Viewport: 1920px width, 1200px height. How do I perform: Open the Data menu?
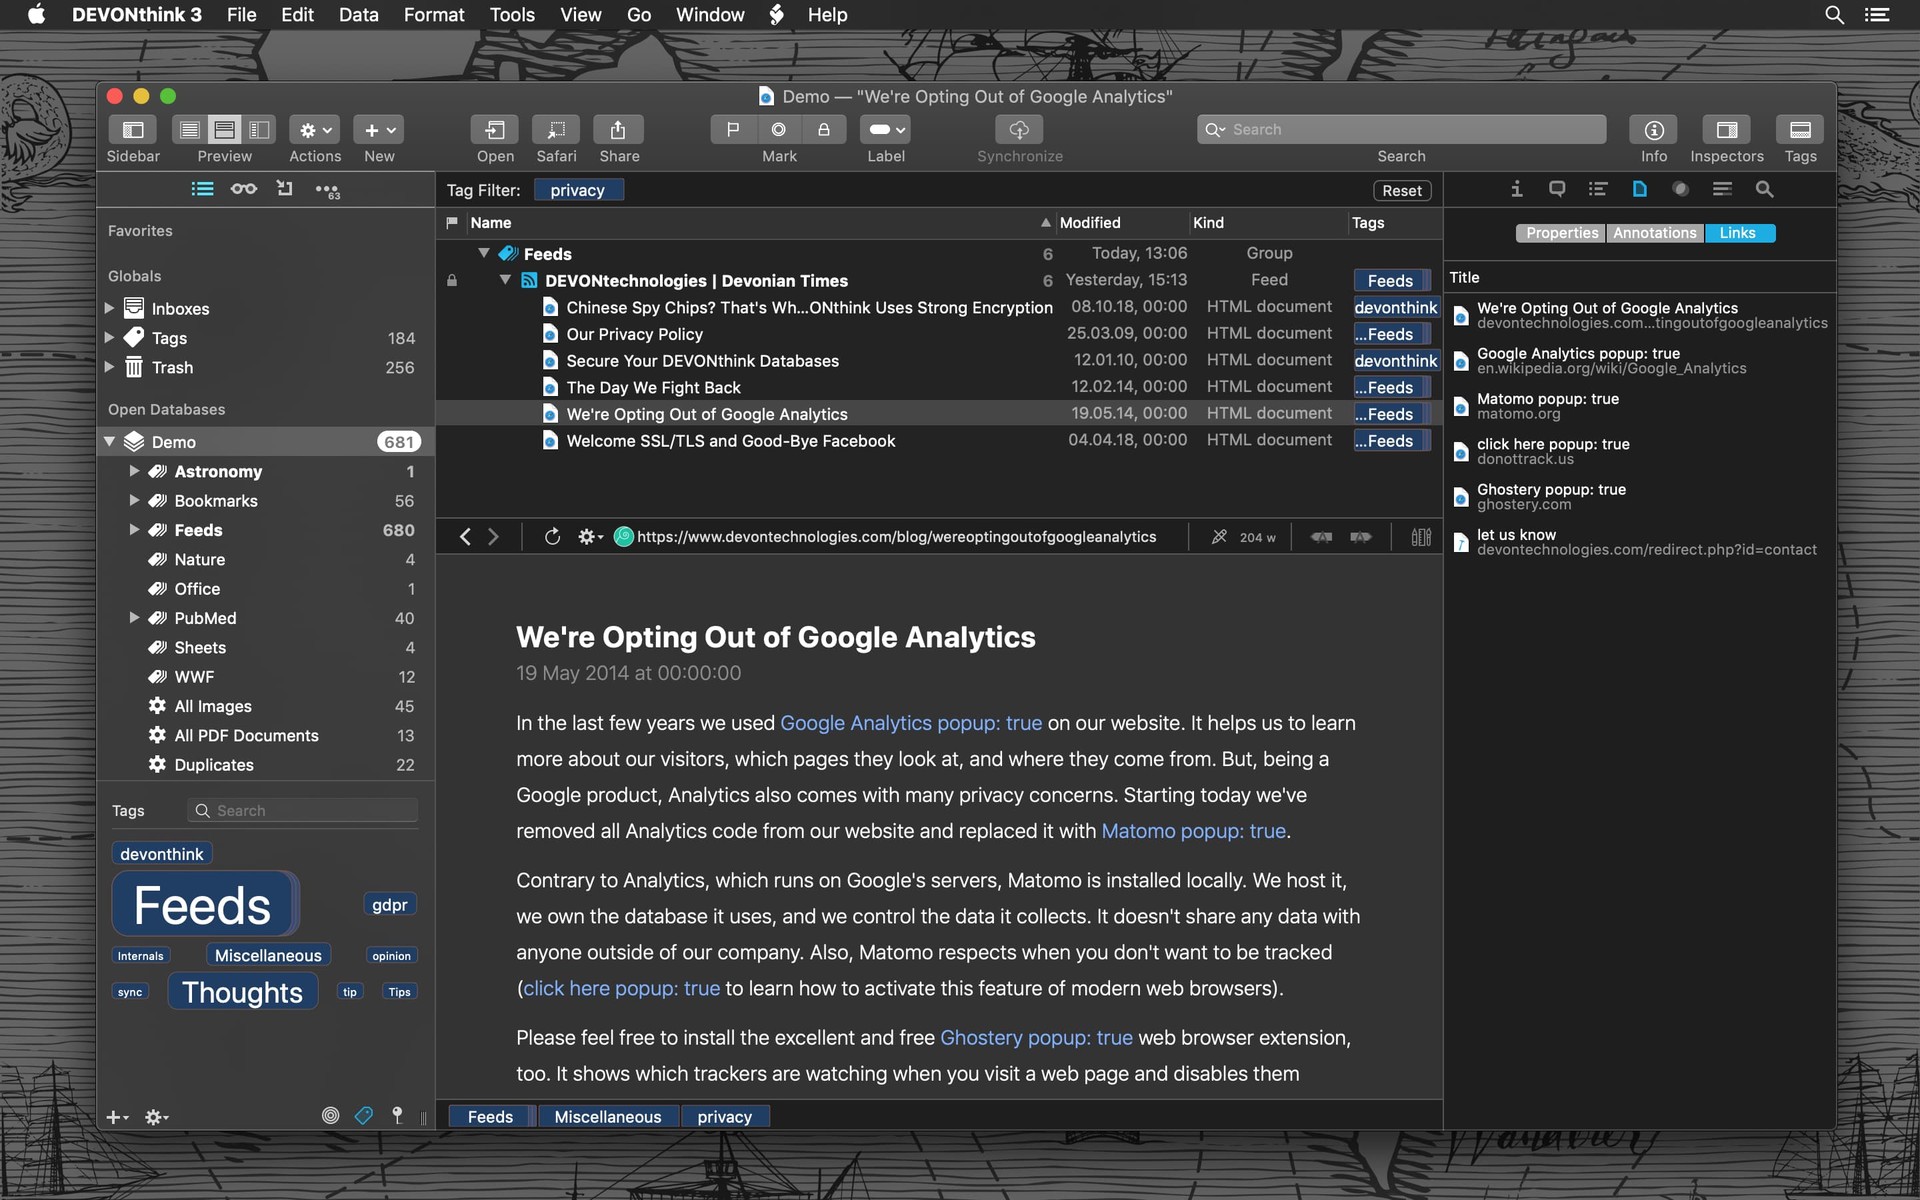(x=358, y=15)
